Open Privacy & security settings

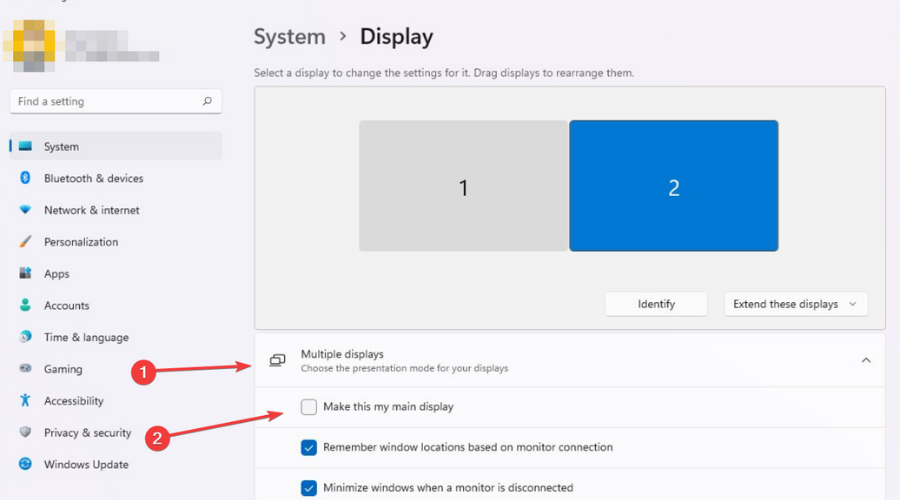87,433
